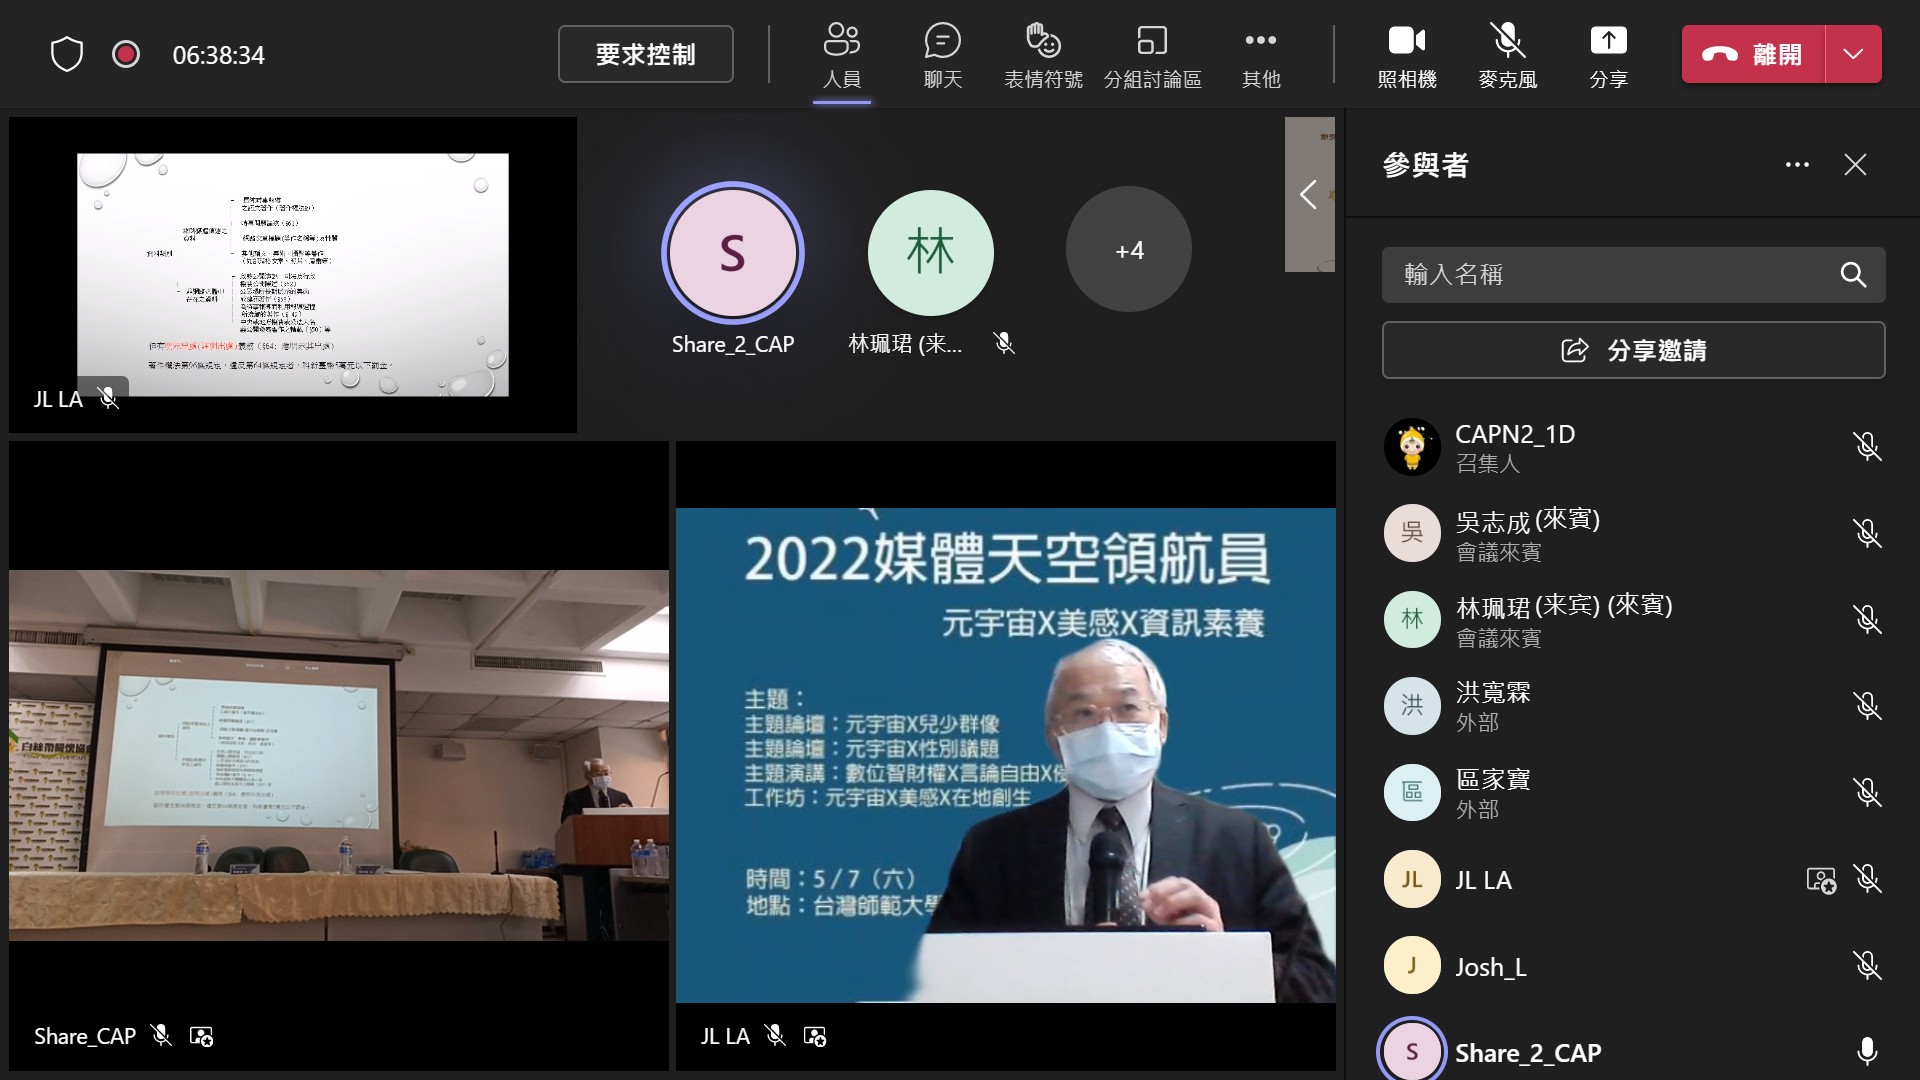Click mic icon in JL LA row
The image size is (1920, 1080).
point(1866,879)
